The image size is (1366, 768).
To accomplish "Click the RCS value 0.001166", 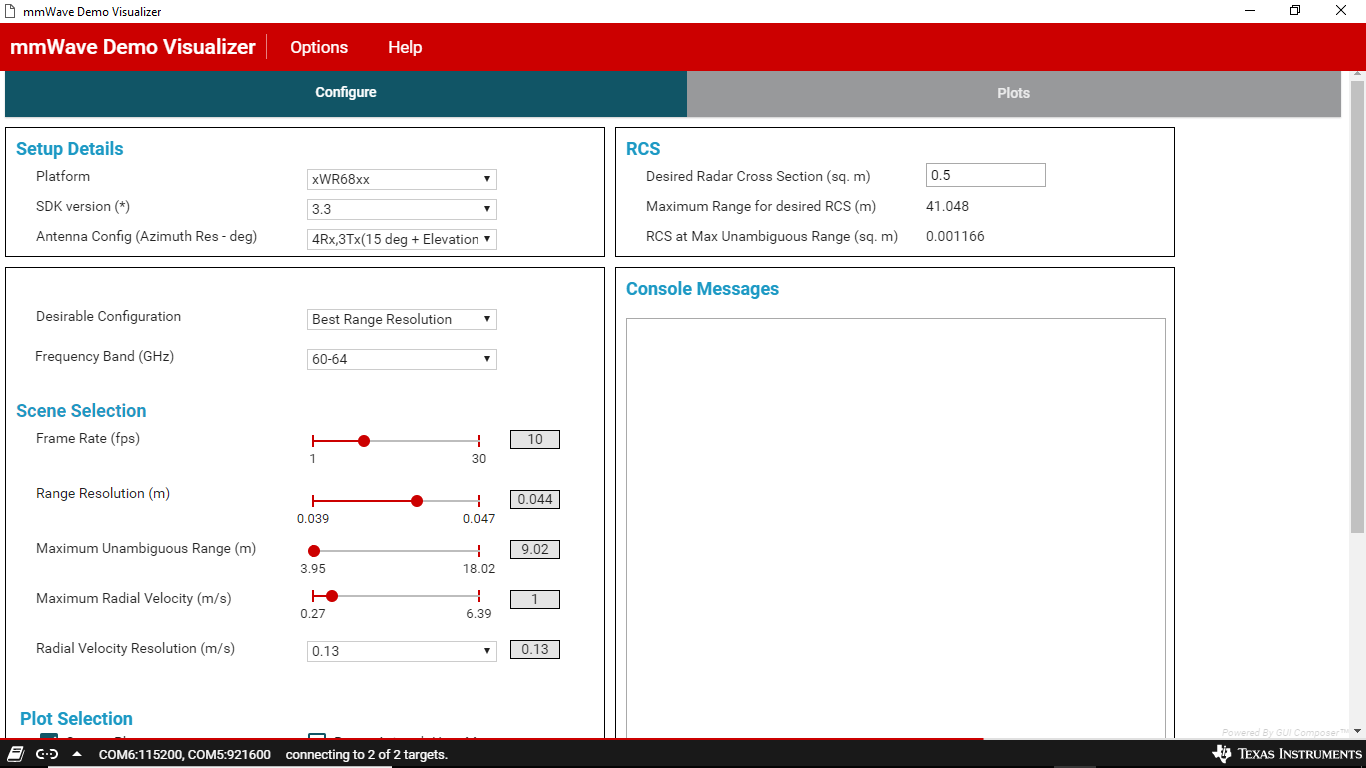I will [x=955, y=236].
